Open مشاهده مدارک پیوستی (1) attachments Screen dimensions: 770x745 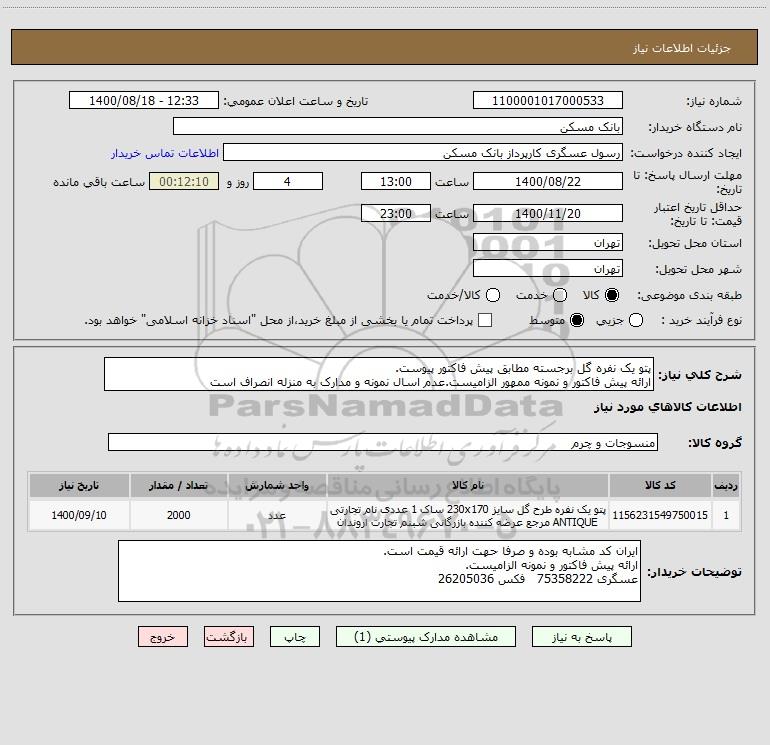coord(426,637)
